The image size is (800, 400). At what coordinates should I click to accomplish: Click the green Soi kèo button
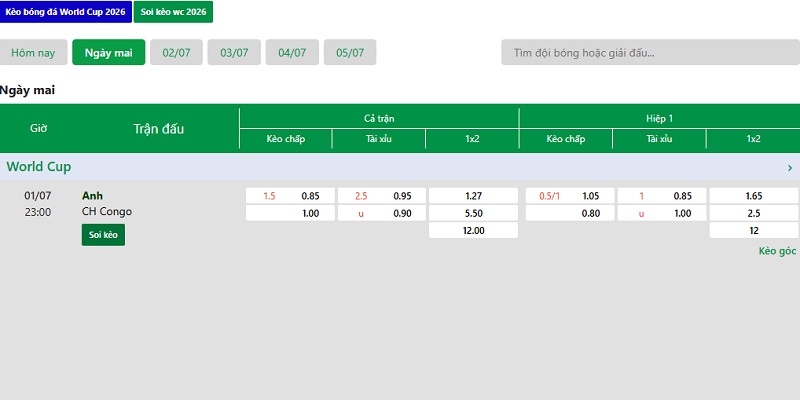[103, 235]
